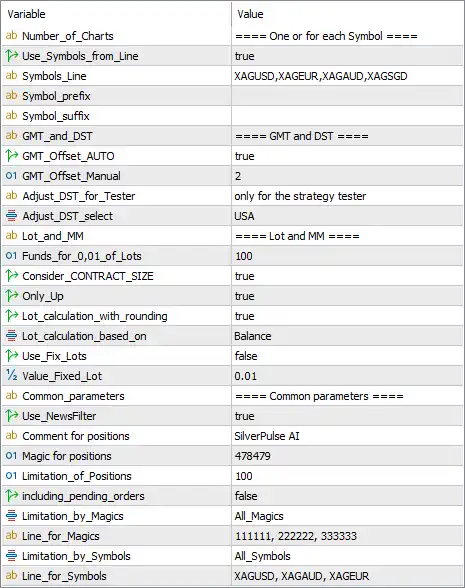
Task: Click the ab icon beside Comment for positions
Action: click(12, 436)
